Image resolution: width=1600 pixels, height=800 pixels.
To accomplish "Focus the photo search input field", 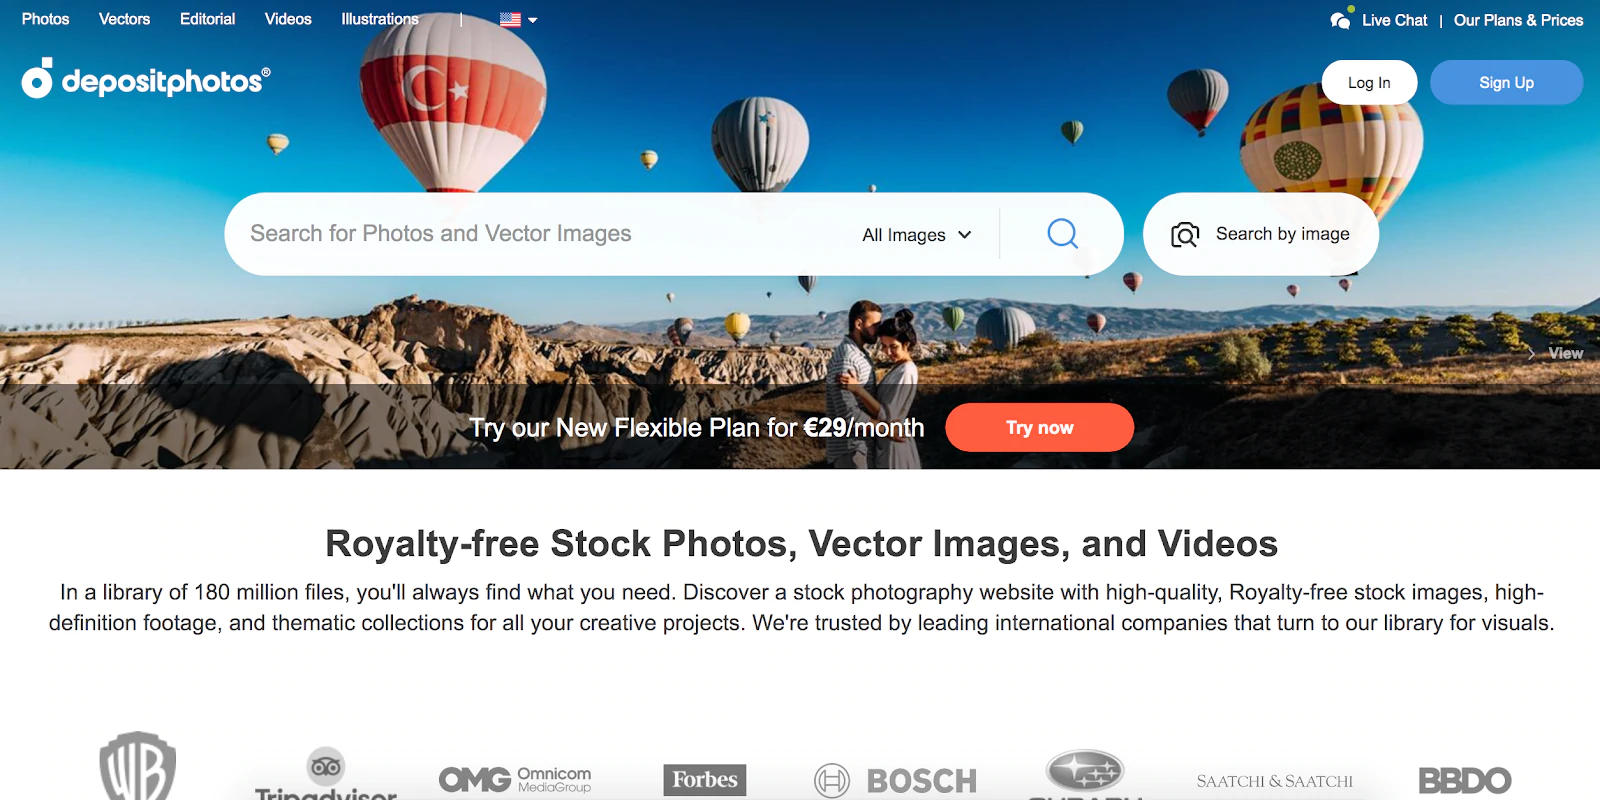I will (540, 234).
